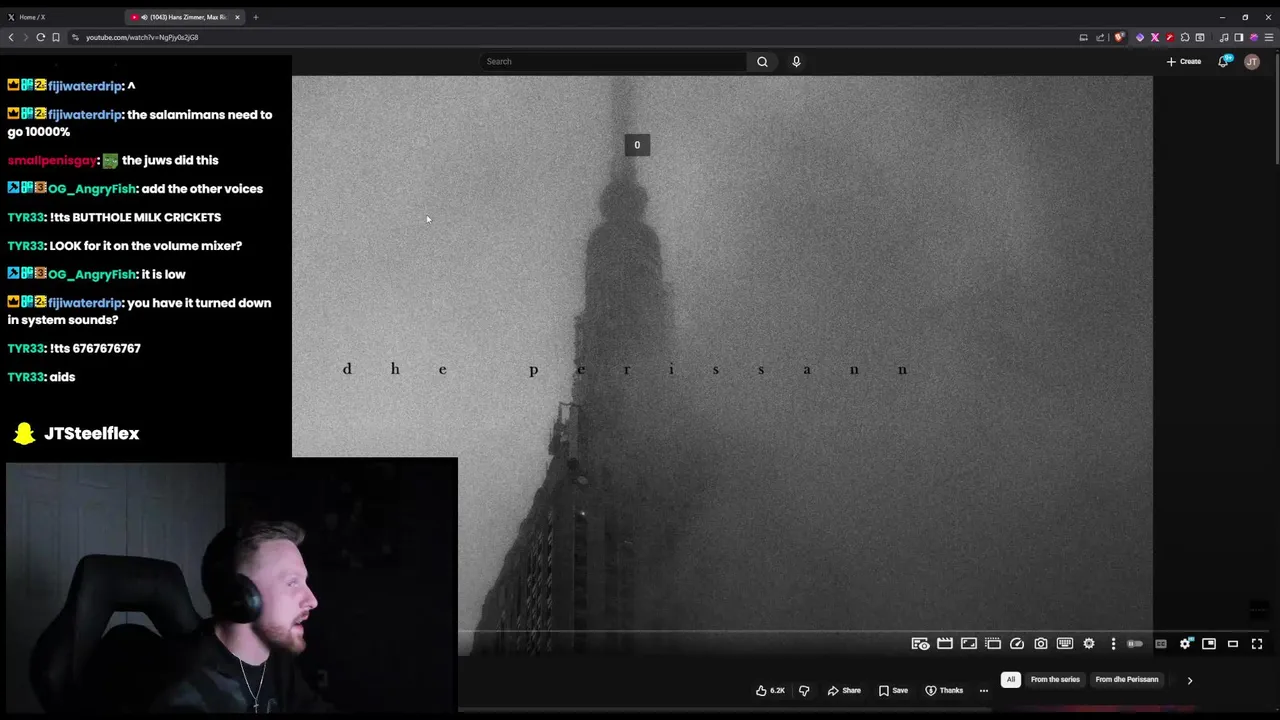Share this page from address bar
This screenshot has width=1280, height=720.
tap(1100, 37)
